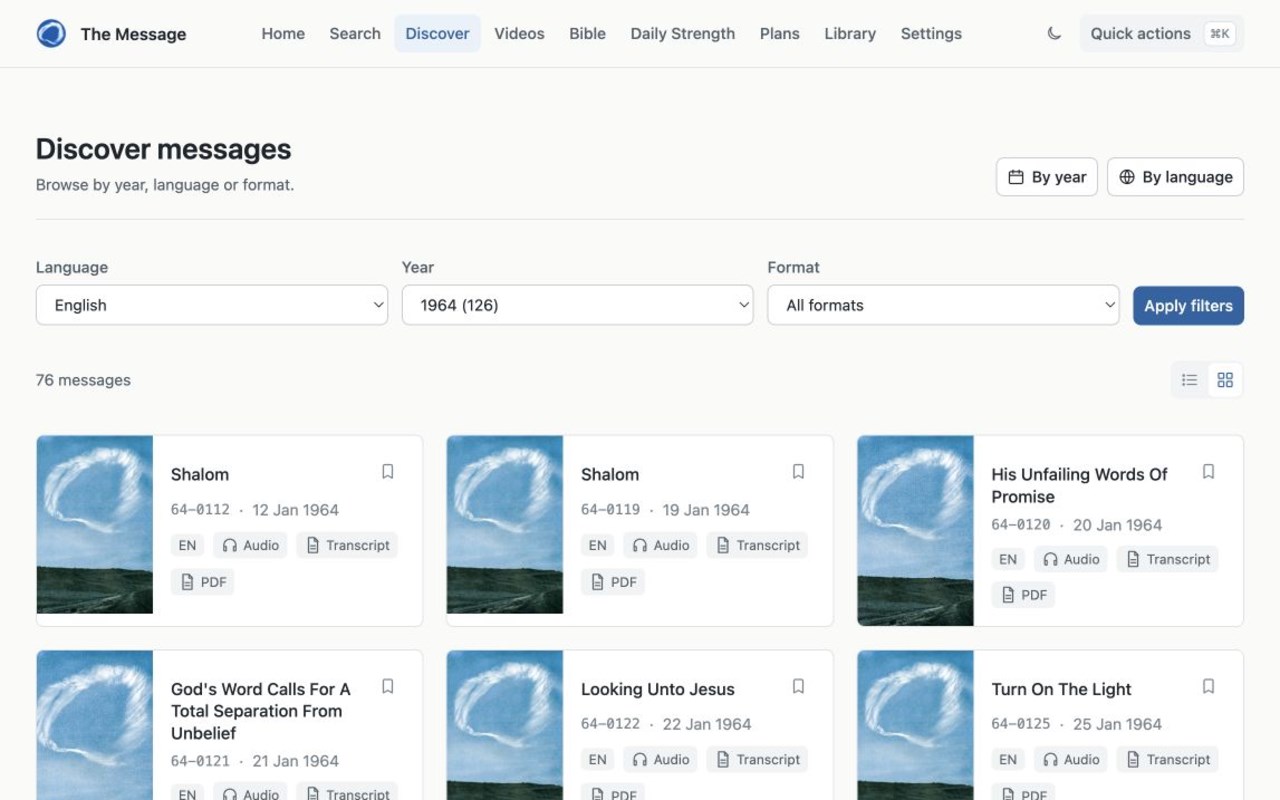This screenshot has width=1280, height=800.
Task: Bookmark Turn On The Light message
Action: [x=1208, y=687]
